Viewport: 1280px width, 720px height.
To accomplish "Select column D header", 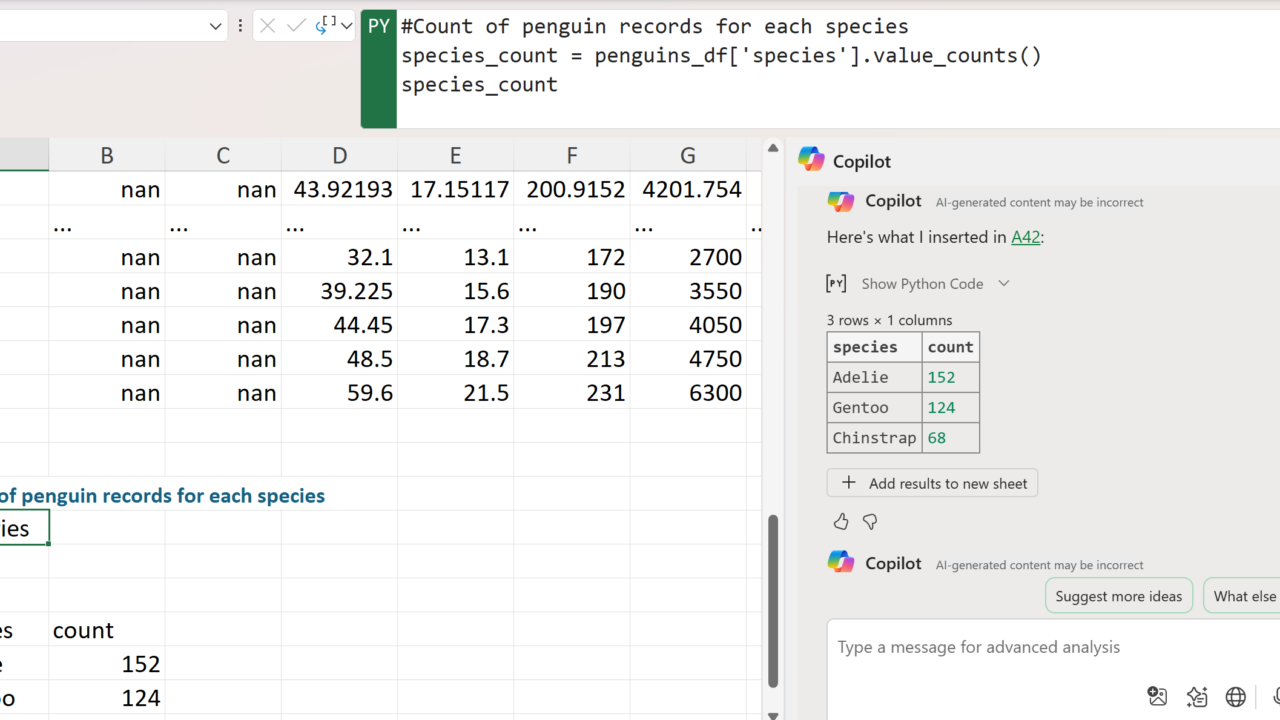I will click(339, 155).
